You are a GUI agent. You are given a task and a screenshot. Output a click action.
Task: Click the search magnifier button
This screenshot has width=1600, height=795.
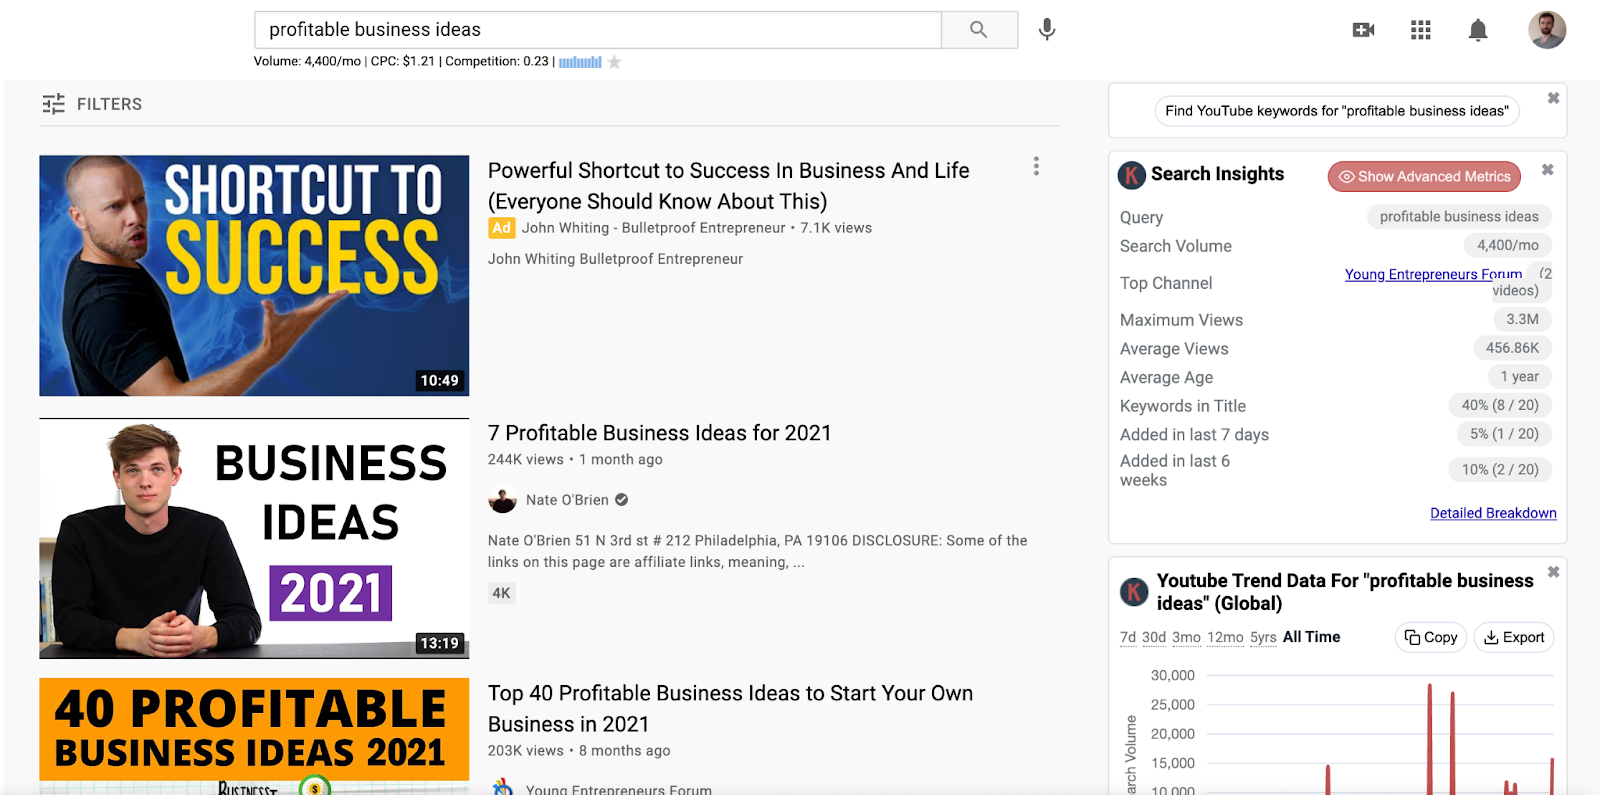(x=979, y=30)
